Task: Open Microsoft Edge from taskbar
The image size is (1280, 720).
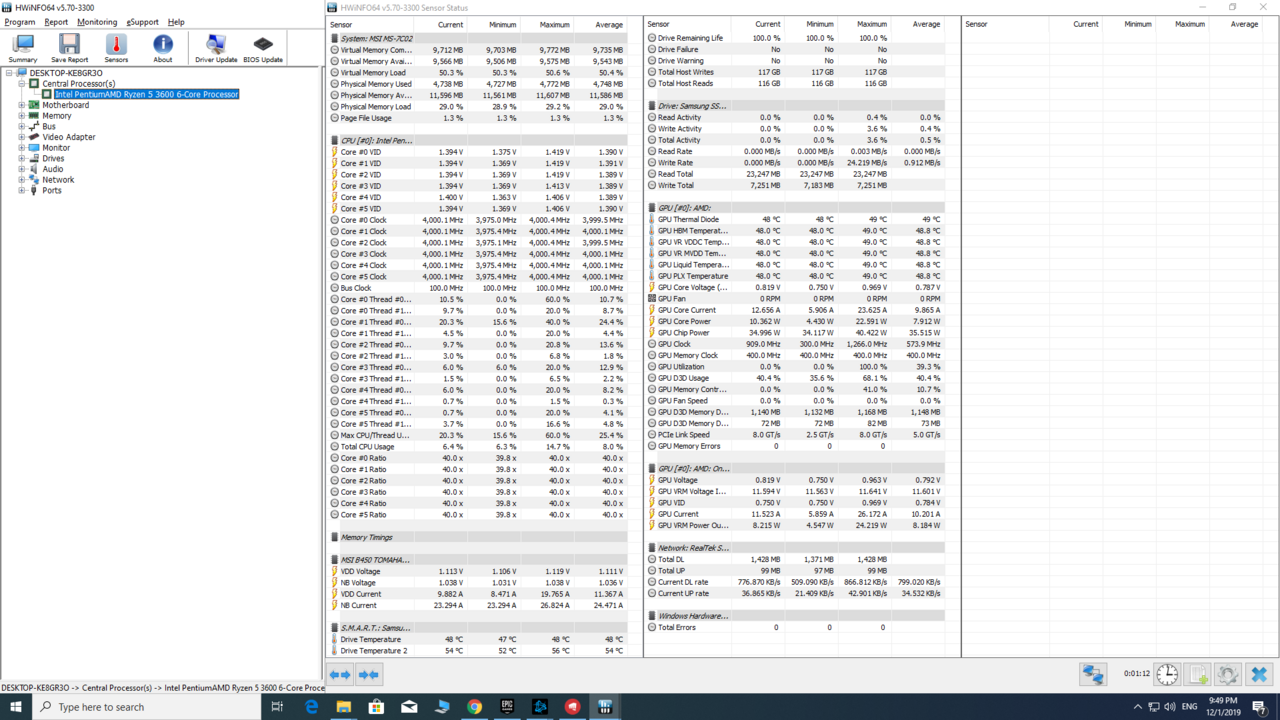Action: 311,707
